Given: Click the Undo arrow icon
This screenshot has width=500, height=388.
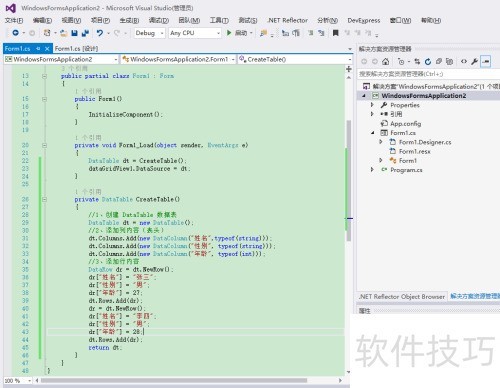Looking at the screenshot, I should click(x=100, y=33).
